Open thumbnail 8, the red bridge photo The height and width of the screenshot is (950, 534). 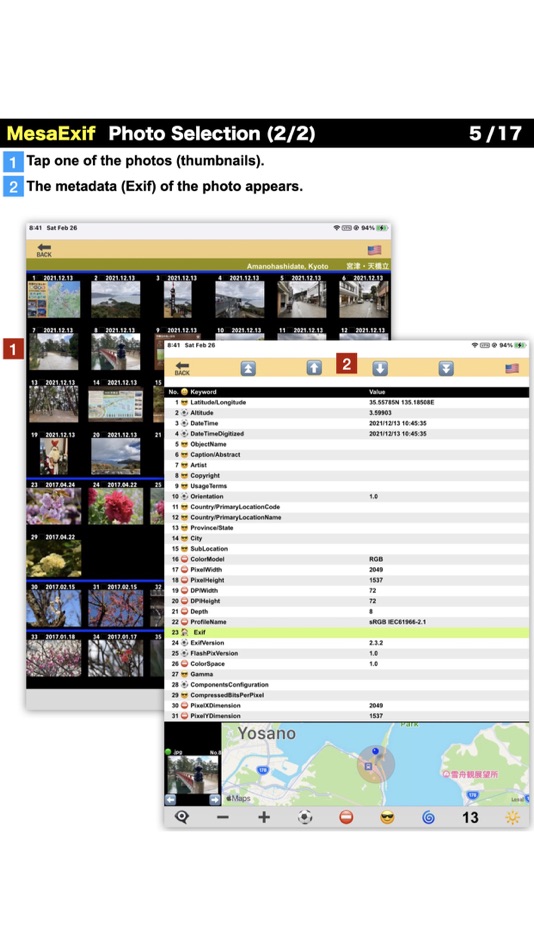click(x=116, y=351)
